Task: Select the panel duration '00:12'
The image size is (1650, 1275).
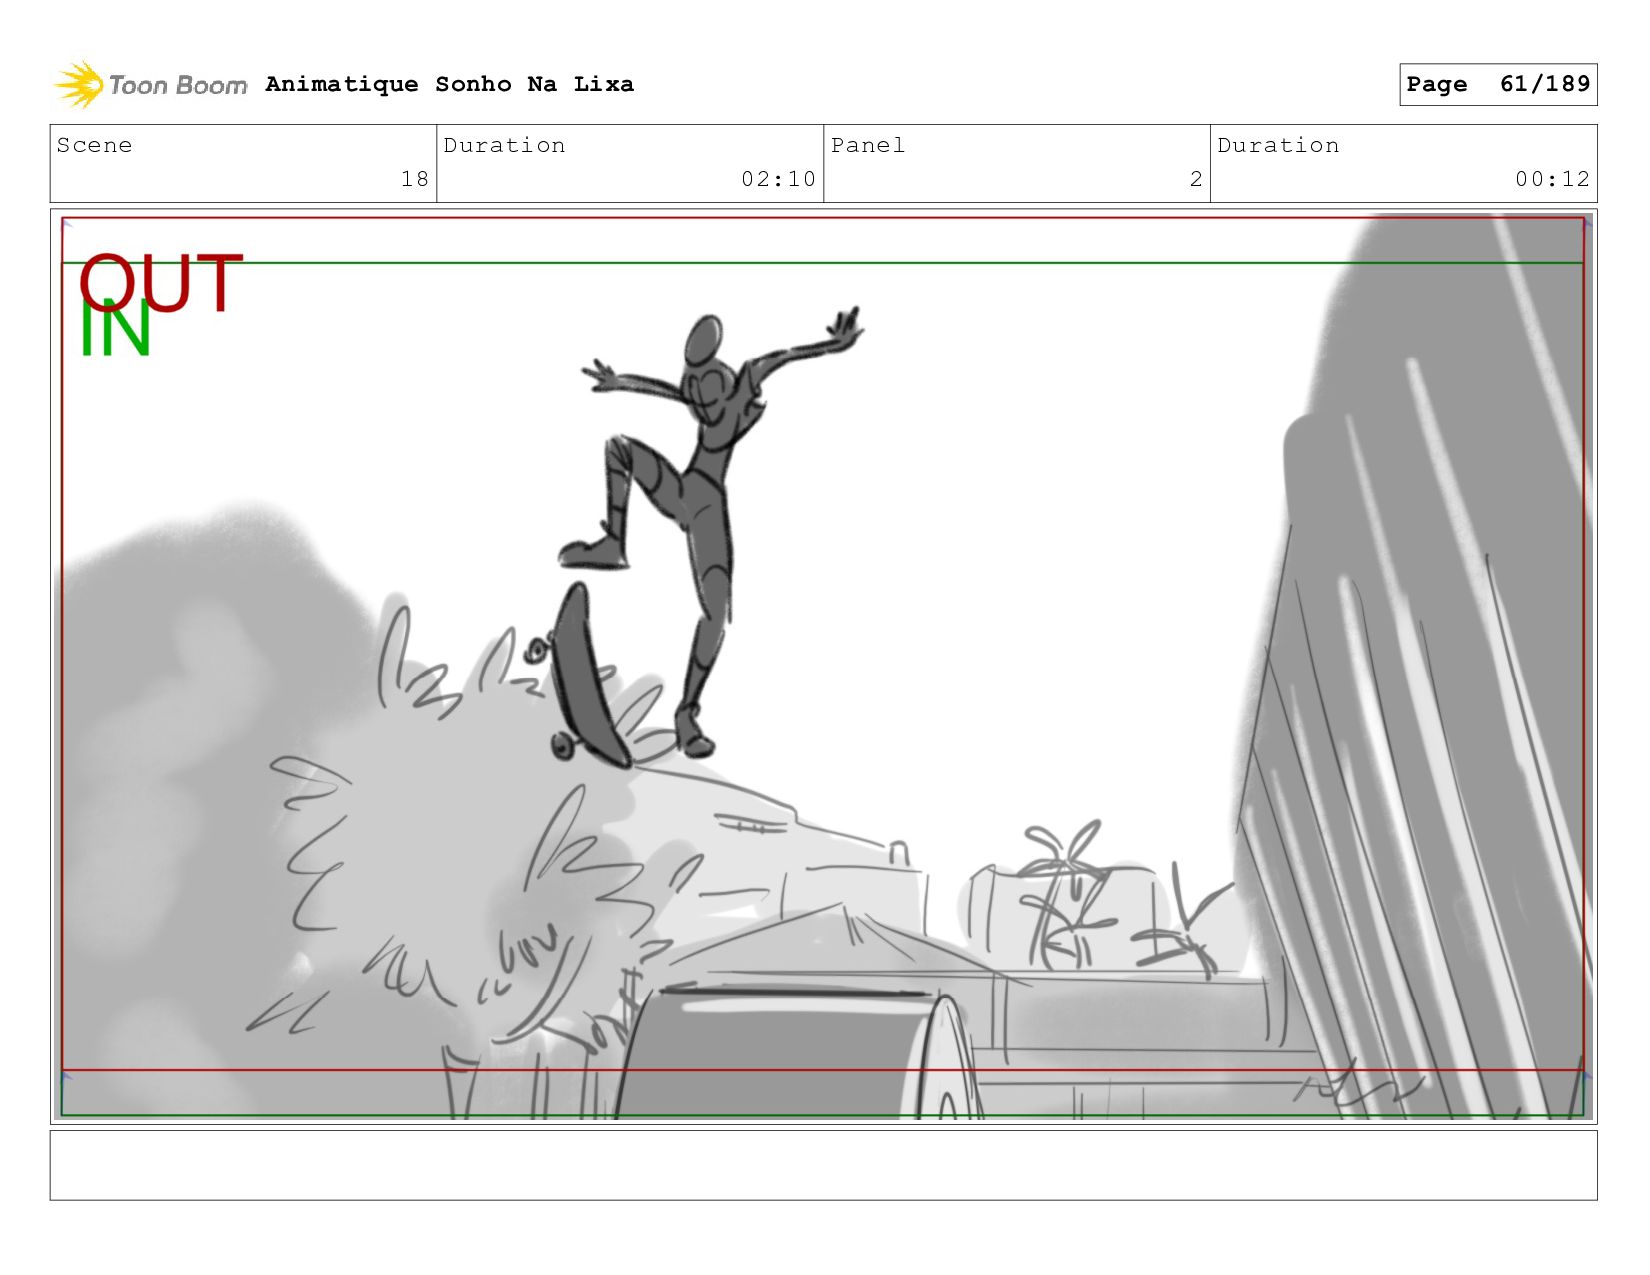Action: [1552, 179]
